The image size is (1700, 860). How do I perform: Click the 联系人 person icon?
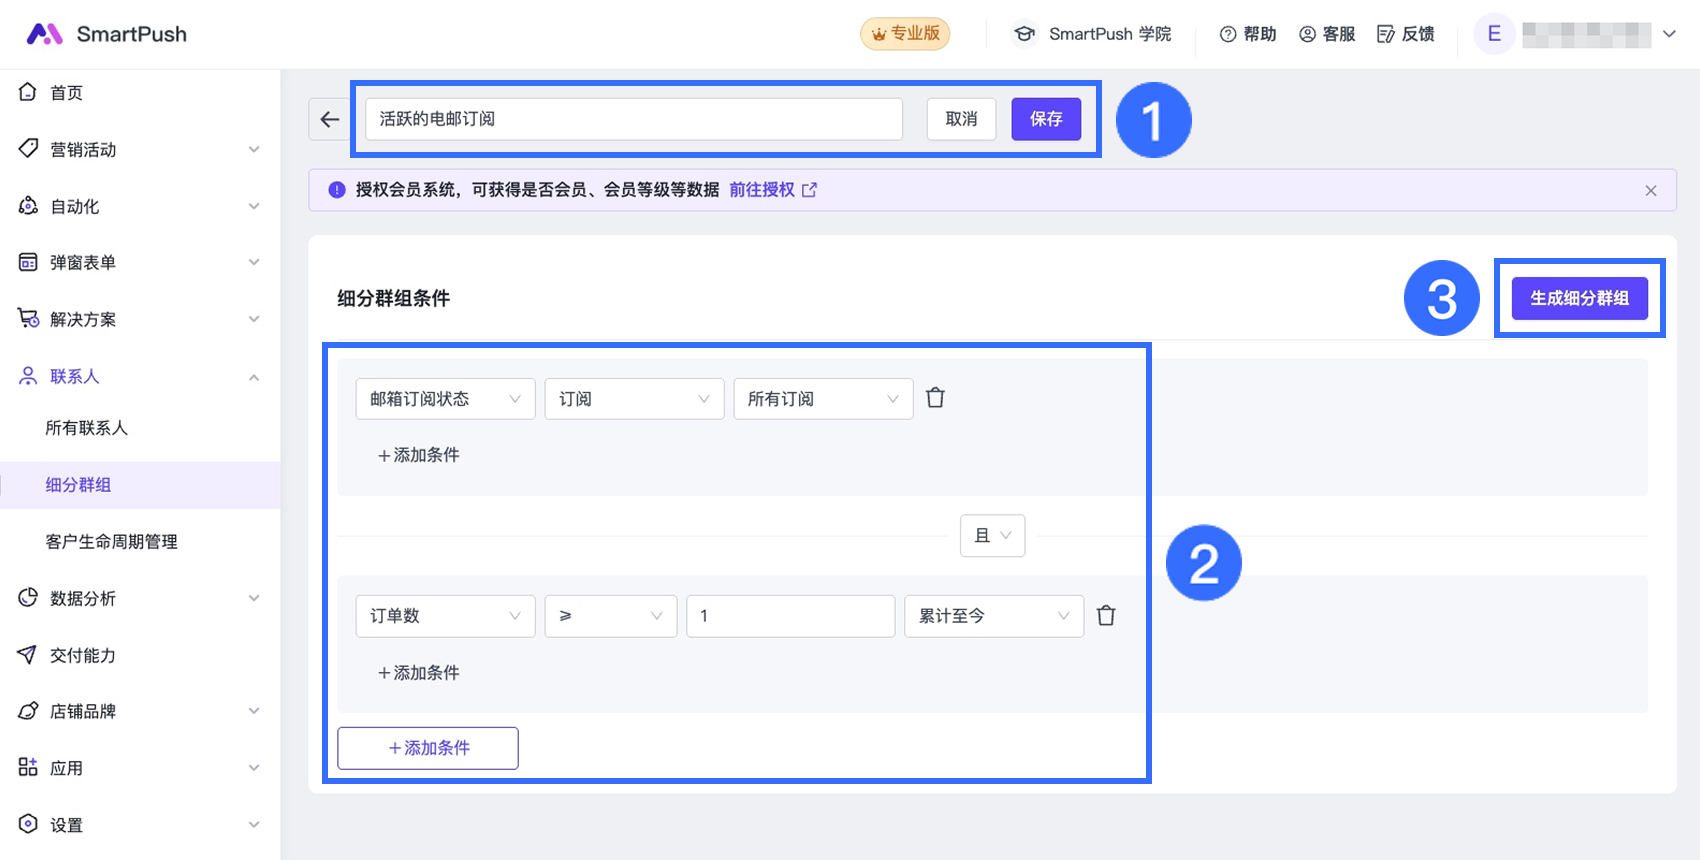[x=28, y=376]
